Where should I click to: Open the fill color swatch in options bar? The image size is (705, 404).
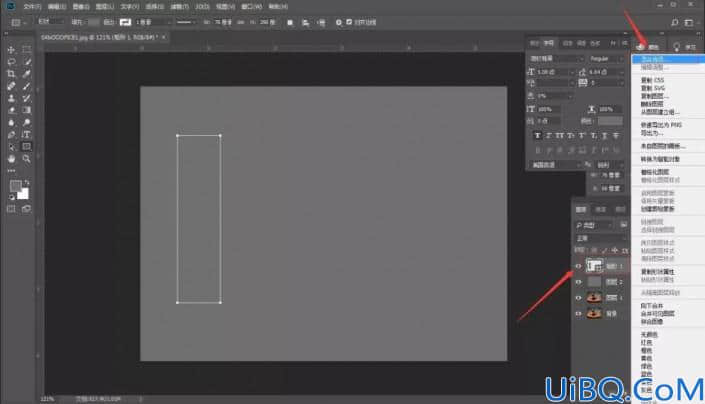(93, 22)
